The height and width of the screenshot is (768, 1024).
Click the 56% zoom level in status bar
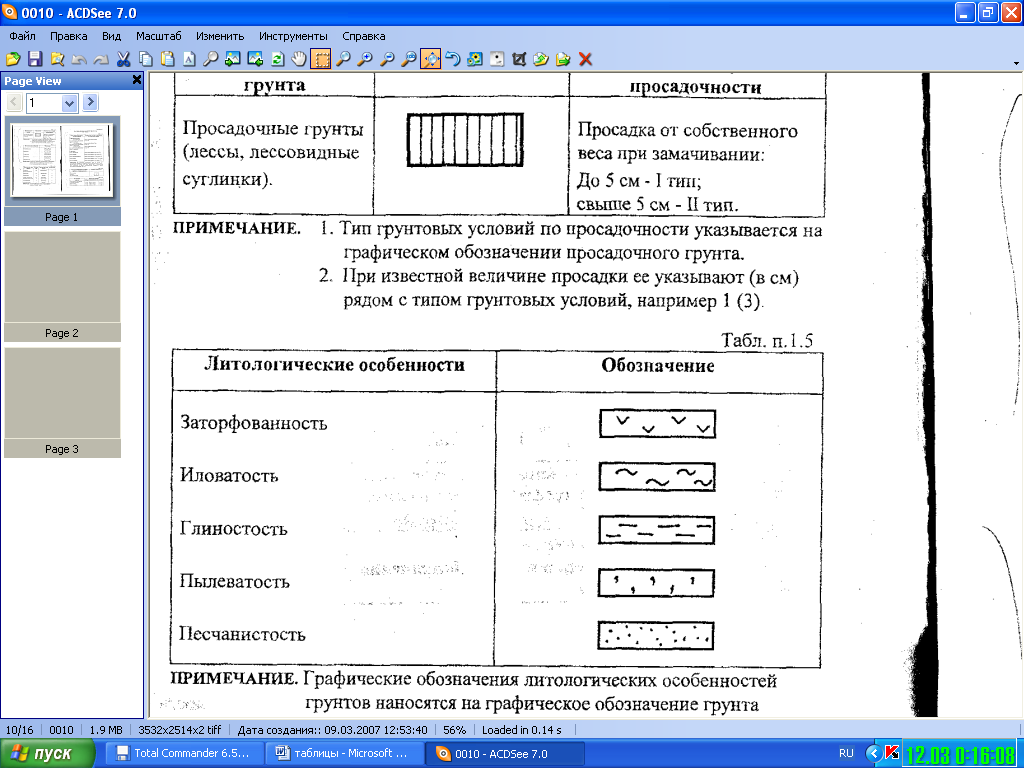tap(455, 729)
